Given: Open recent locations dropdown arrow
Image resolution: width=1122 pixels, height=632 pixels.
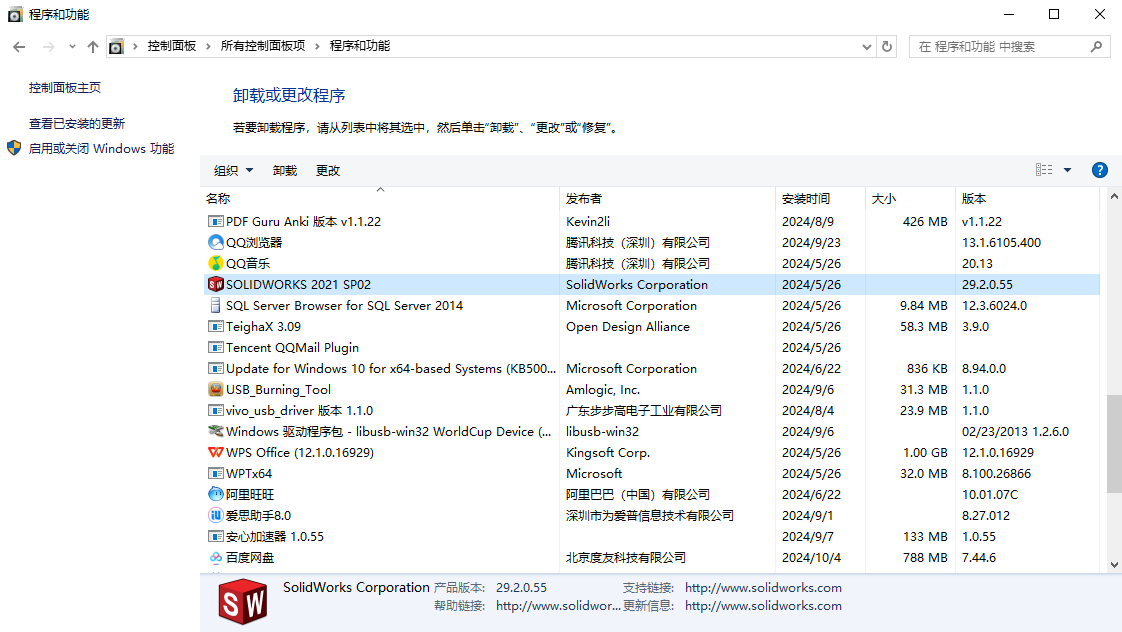Looking at the screenshot, I should [x=72, y=47].
